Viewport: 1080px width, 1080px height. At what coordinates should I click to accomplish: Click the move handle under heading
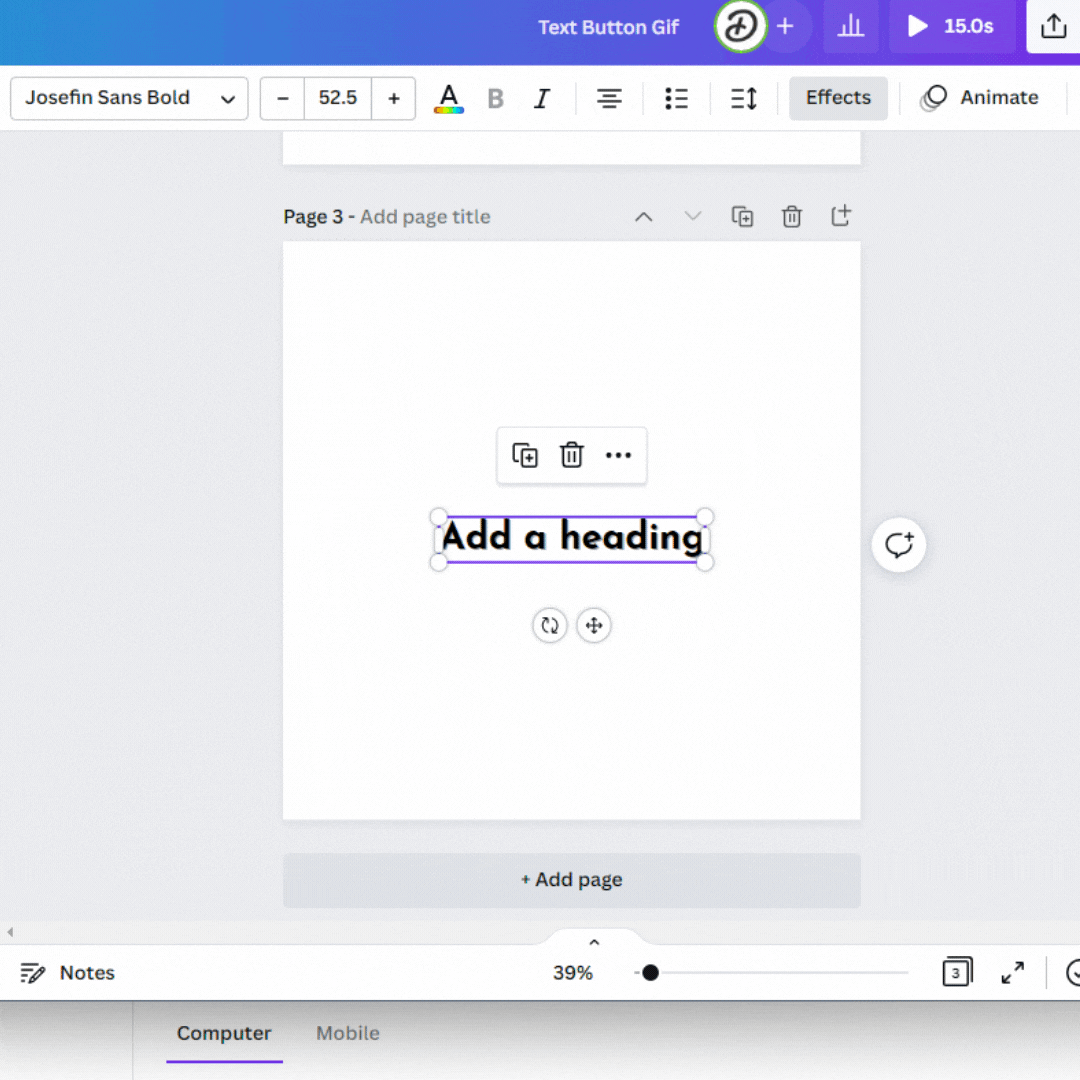click(x=594, y=625)
